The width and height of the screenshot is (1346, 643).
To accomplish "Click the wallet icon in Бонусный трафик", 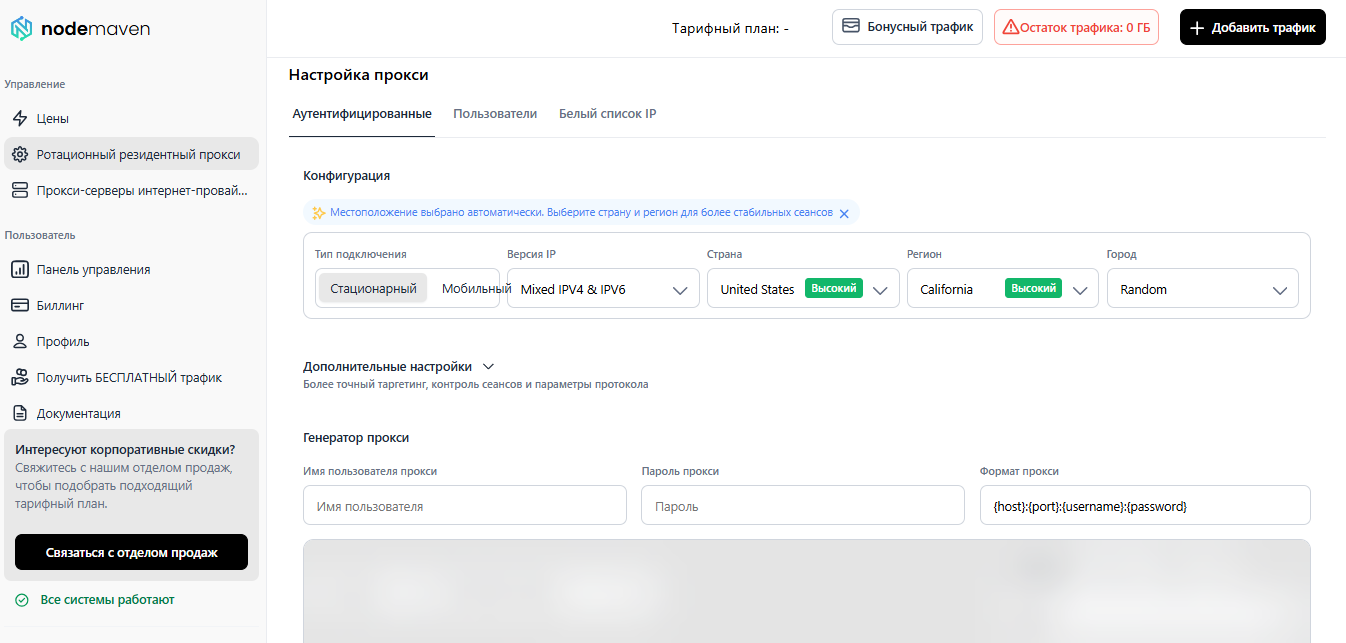I will pyautogui.click(x=851, y=26).
